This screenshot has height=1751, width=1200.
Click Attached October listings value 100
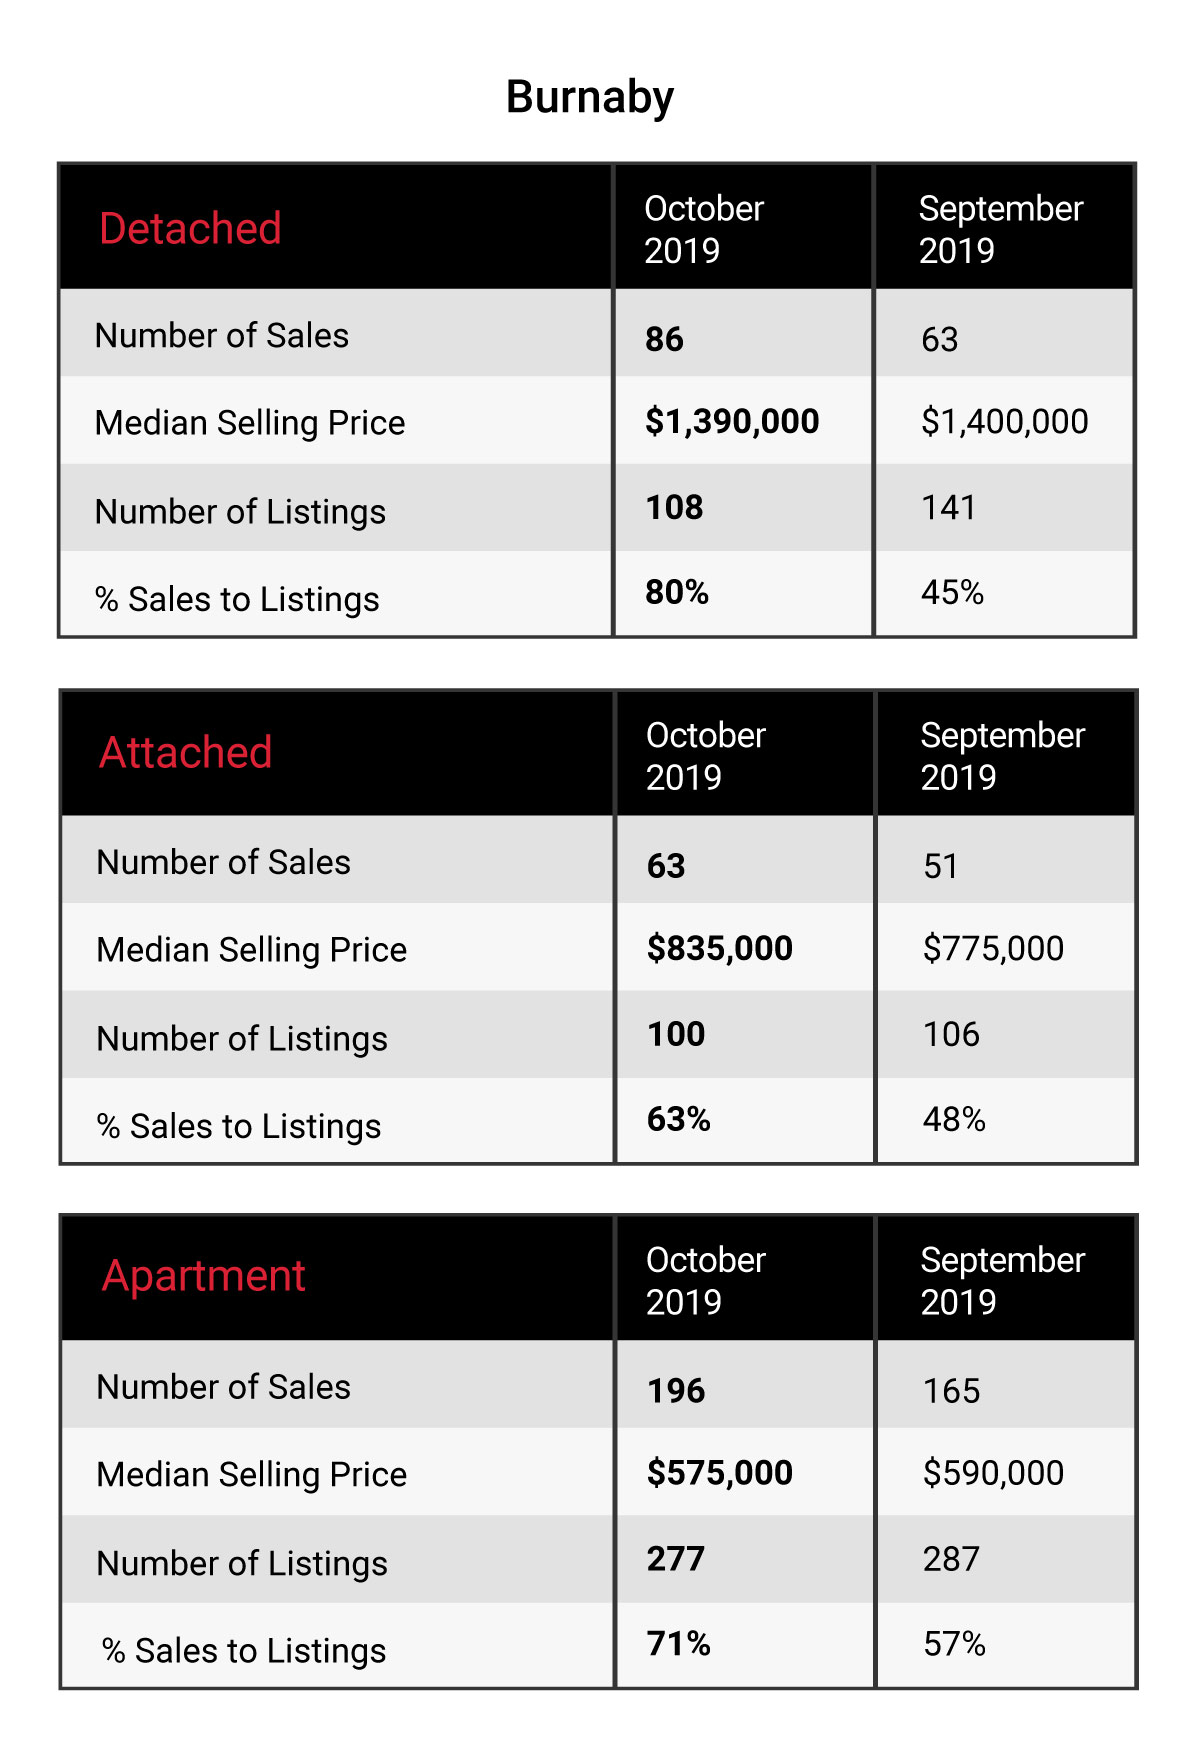(676, 1034)
